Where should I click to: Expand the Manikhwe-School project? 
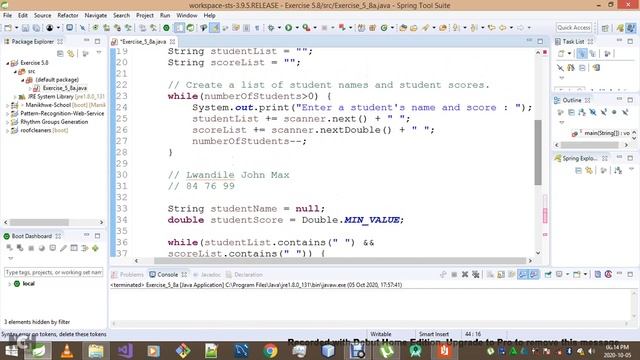click(x=7, y=105)
